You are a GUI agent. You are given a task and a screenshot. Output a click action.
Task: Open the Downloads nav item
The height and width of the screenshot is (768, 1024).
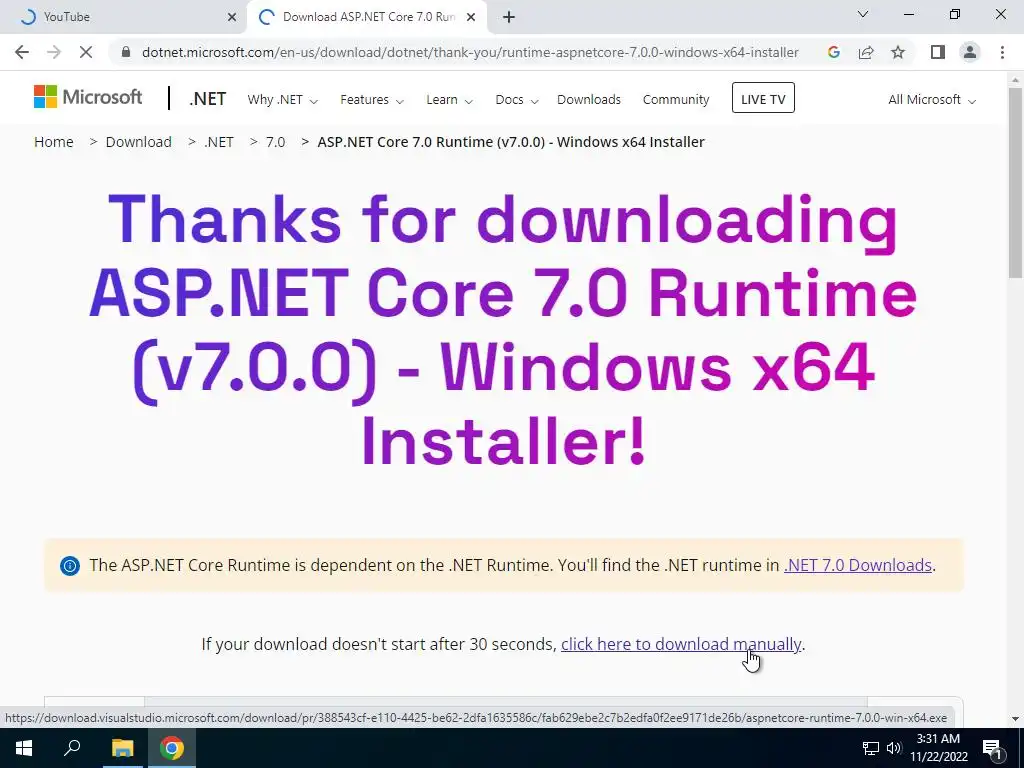588,99
